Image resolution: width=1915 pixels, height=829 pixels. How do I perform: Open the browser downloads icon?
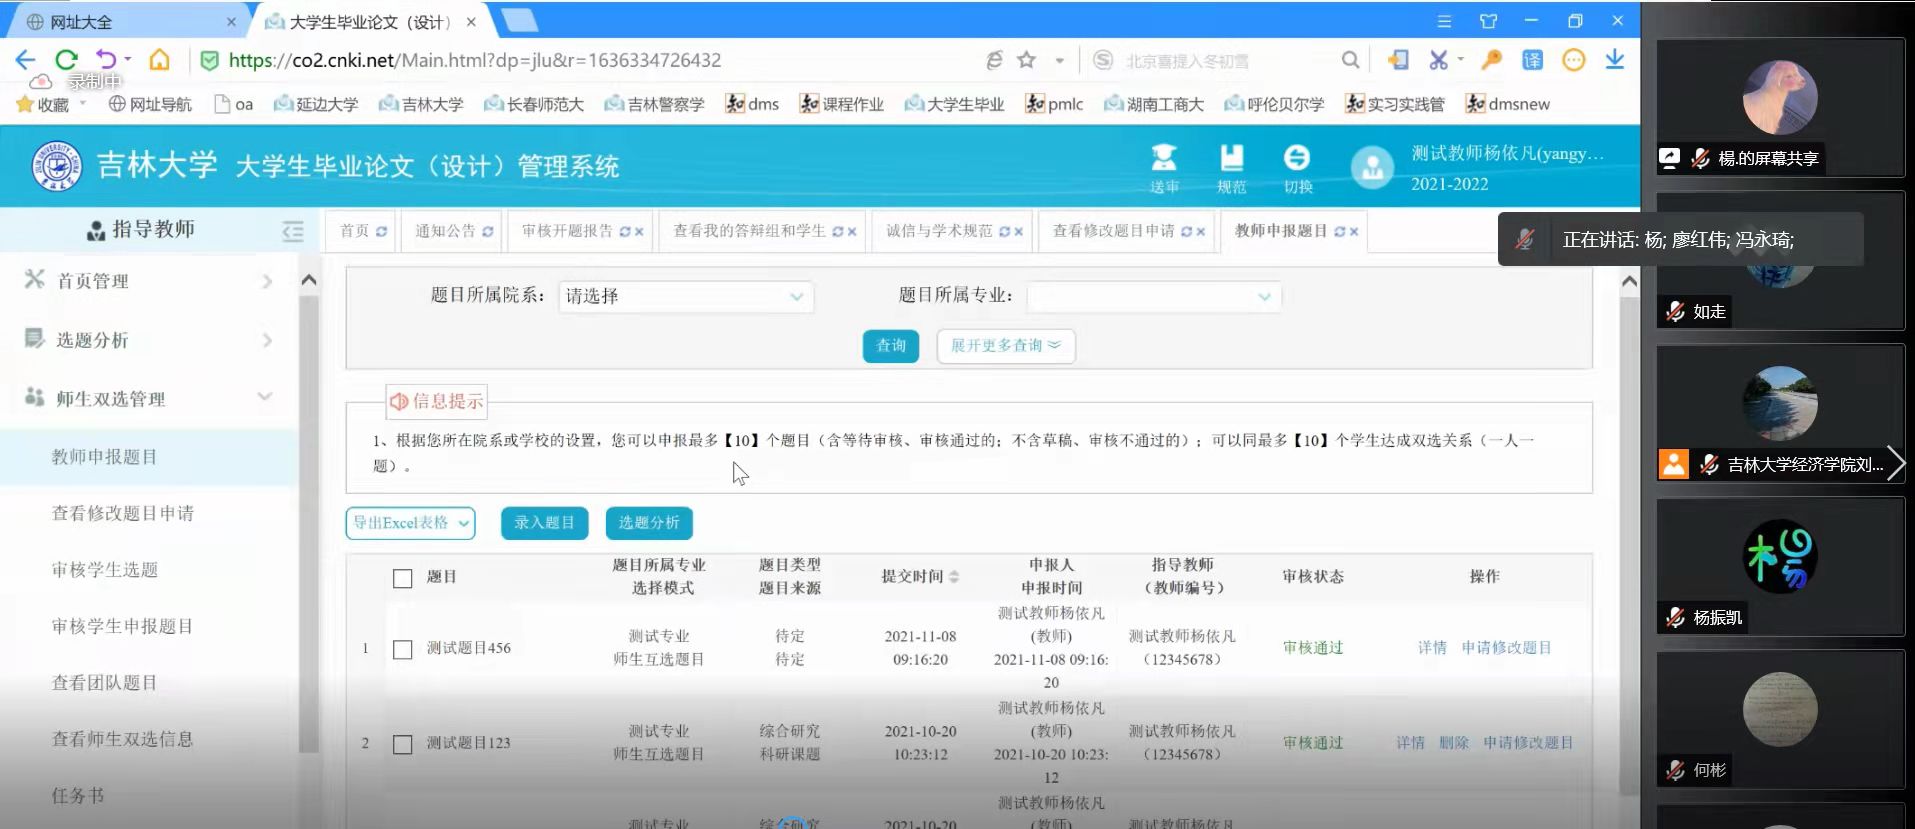coord(1614,60)
